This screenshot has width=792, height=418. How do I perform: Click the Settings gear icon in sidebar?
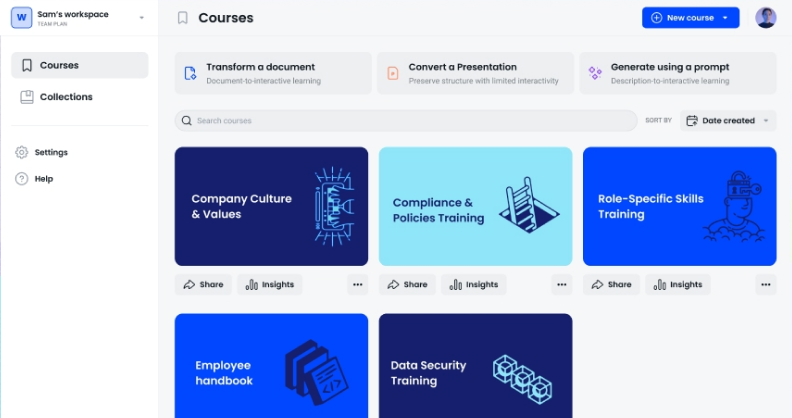[21, 152]
